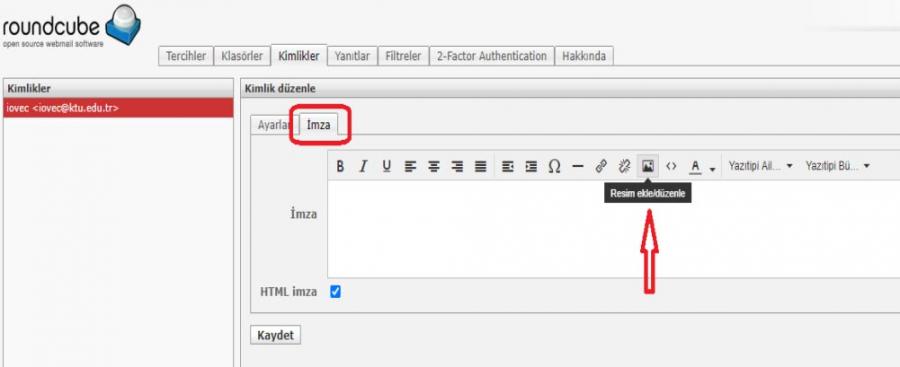Click the roundcube logo
The width and height of the screenshot is (900, 367).
71,26
